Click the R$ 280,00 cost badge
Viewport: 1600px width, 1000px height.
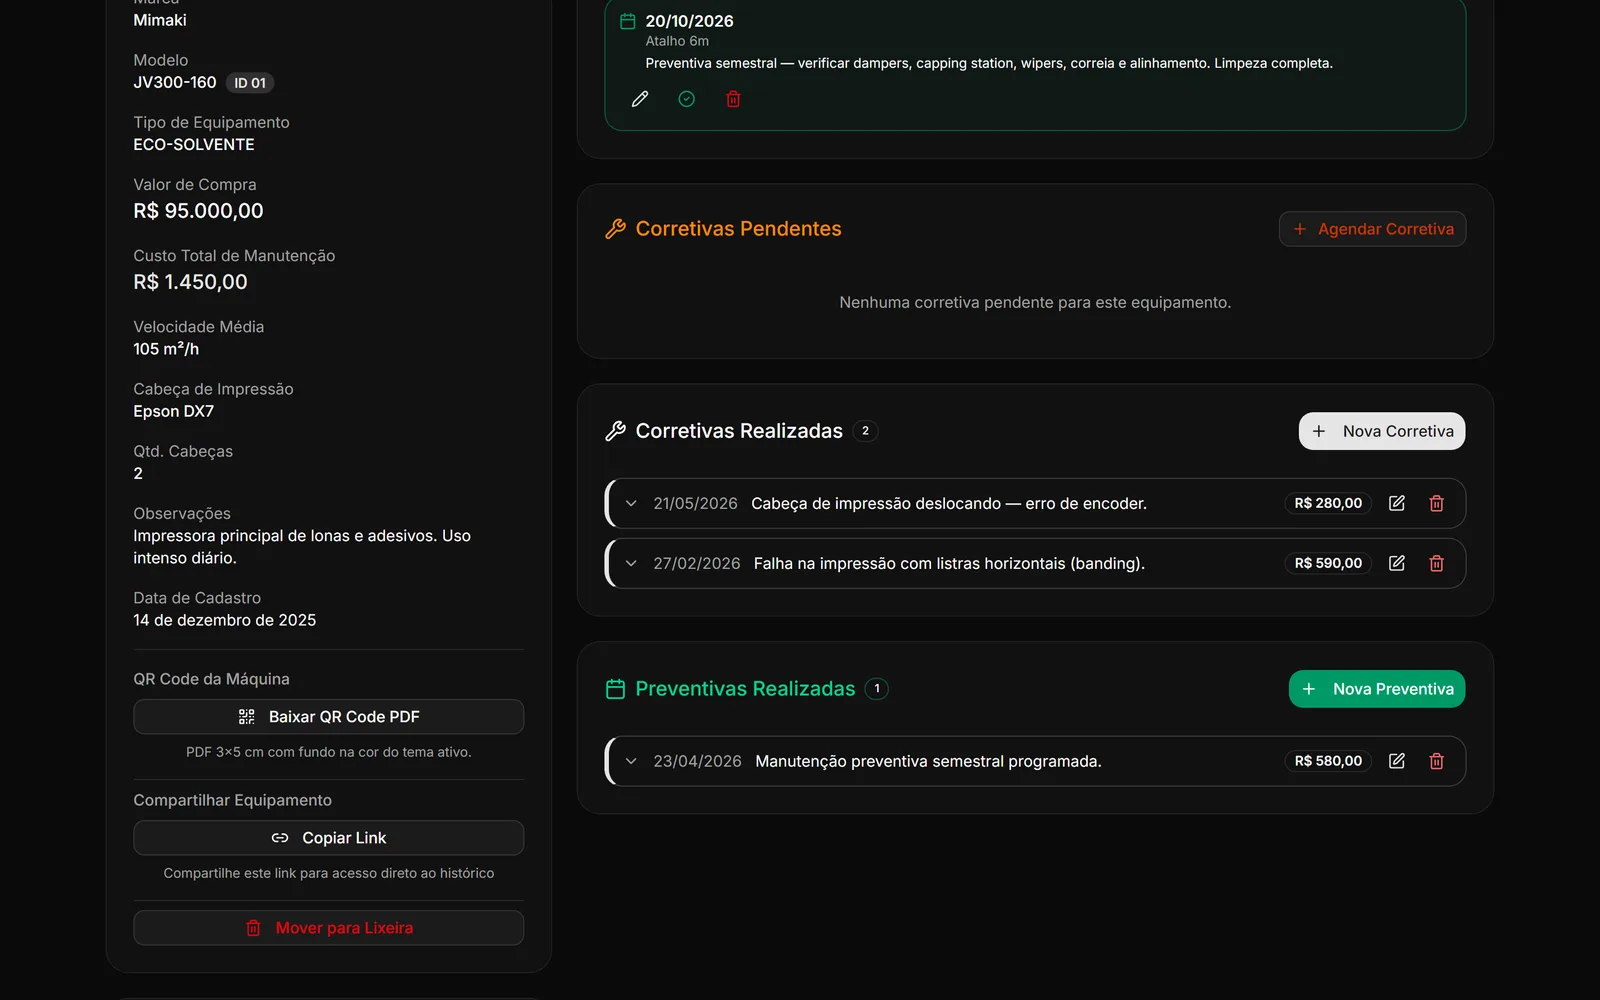click(1328, 503)
